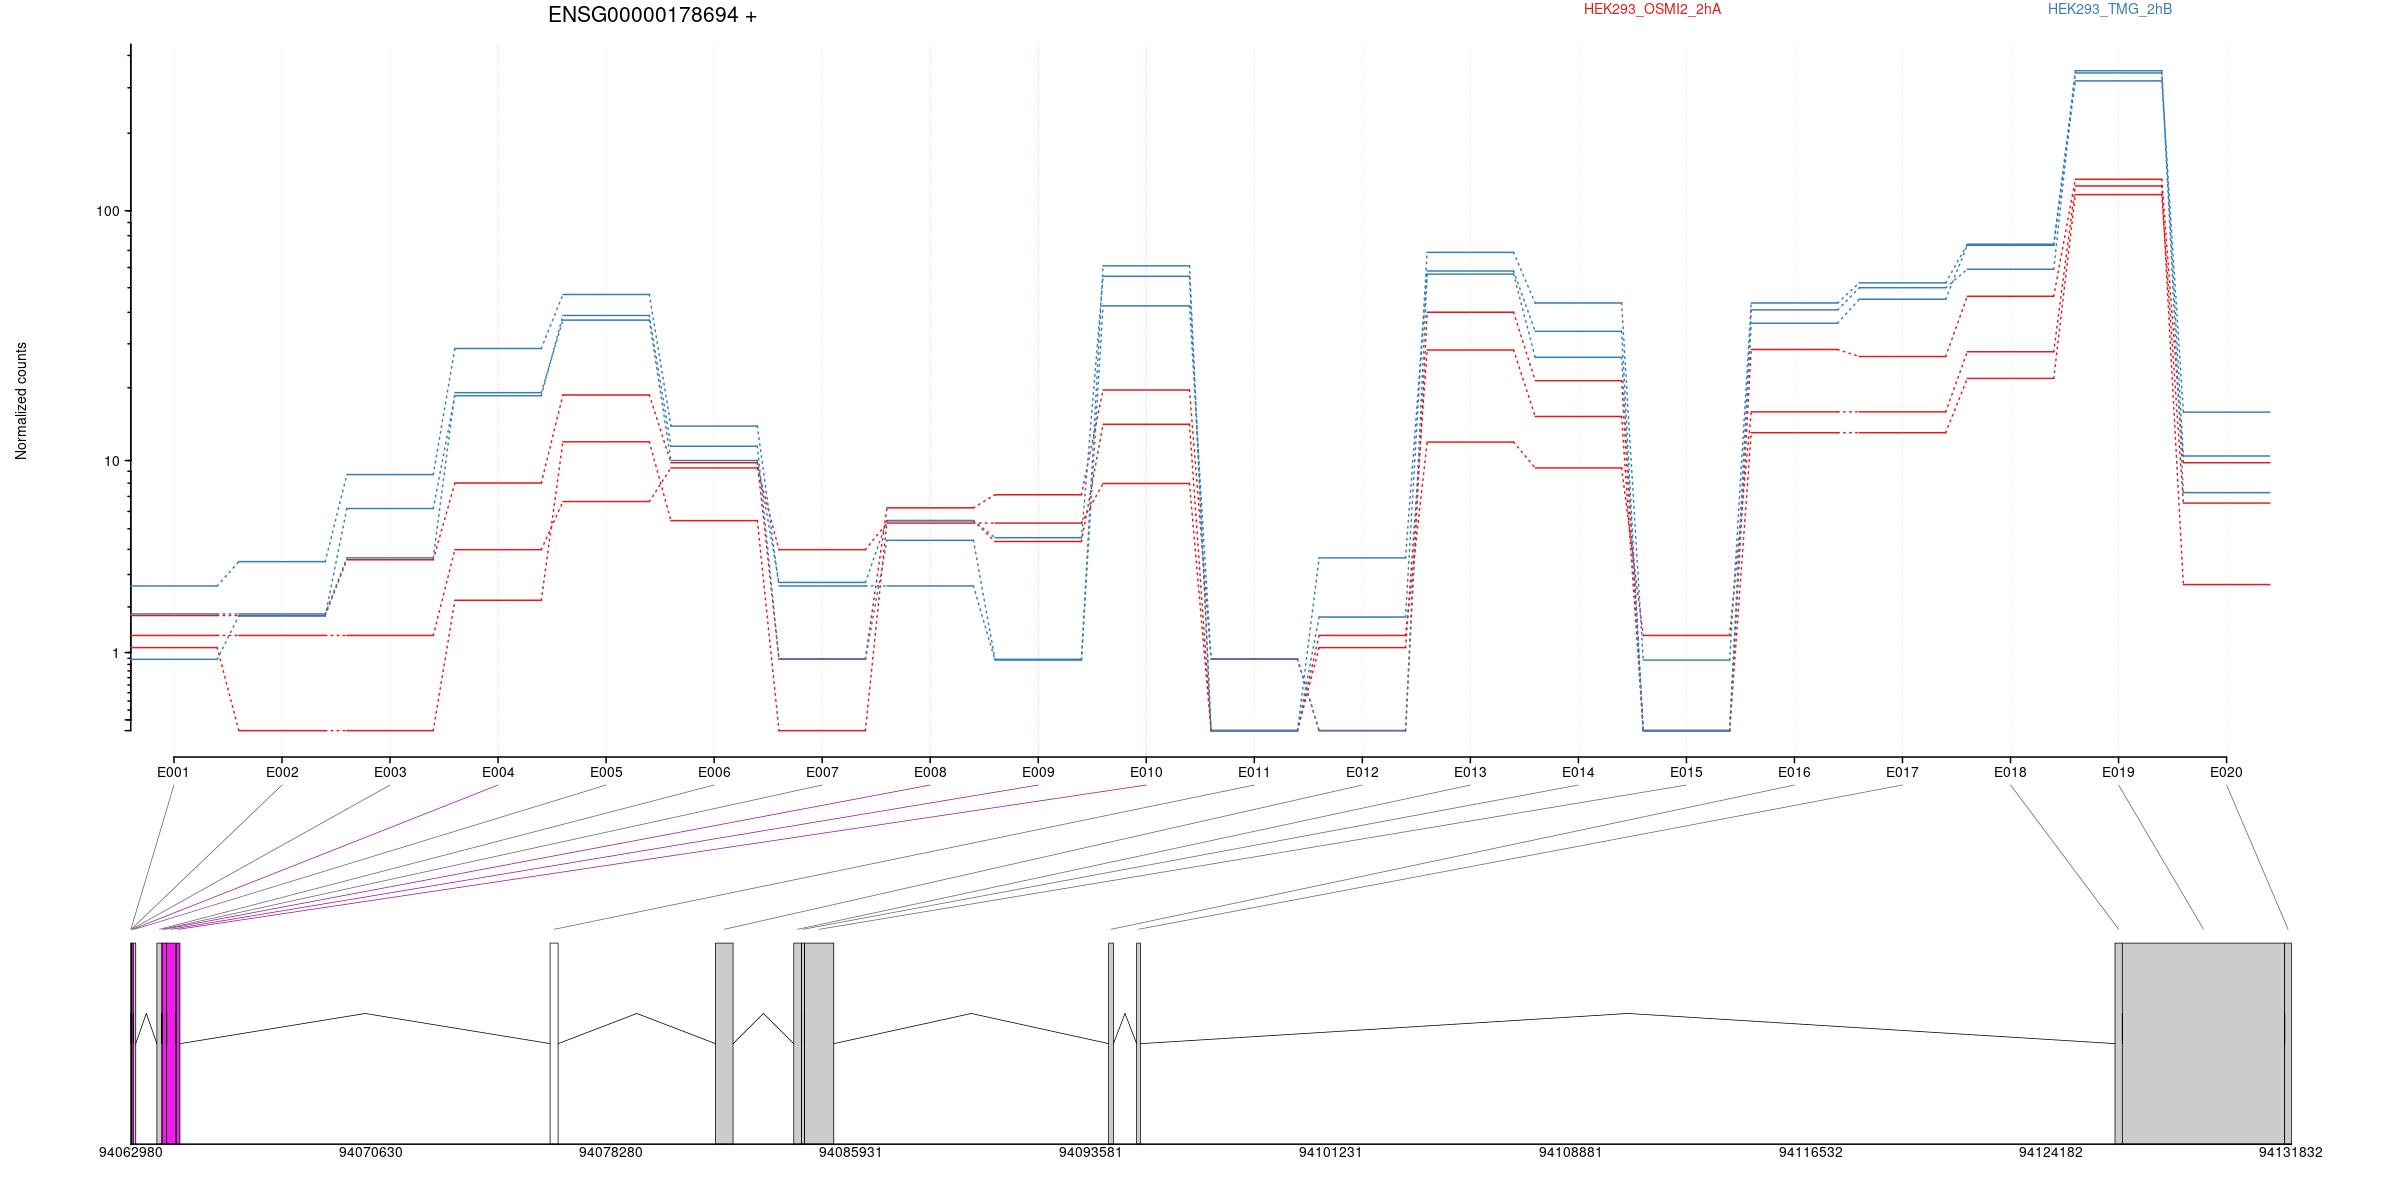Click exon label E003

coord(390,772)
